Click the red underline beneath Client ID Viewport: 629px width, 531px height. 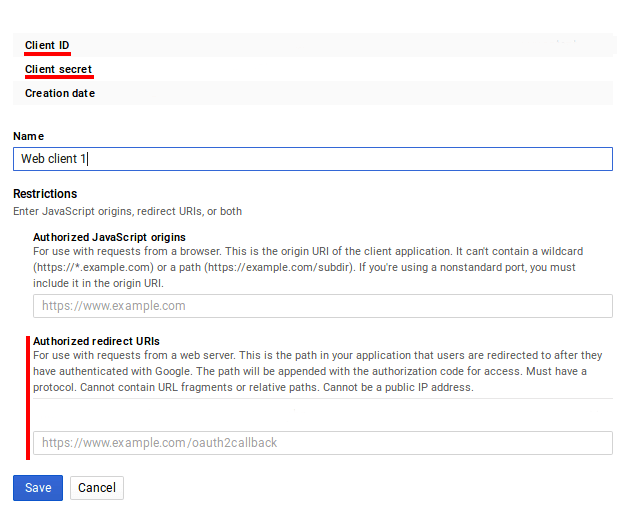point(47,54)
